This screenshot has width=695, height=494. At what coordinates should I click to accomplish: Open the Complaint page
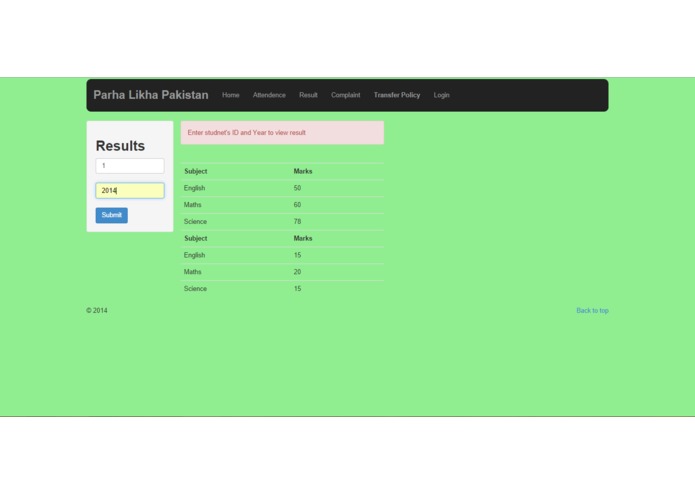click(x=345, y=95)
